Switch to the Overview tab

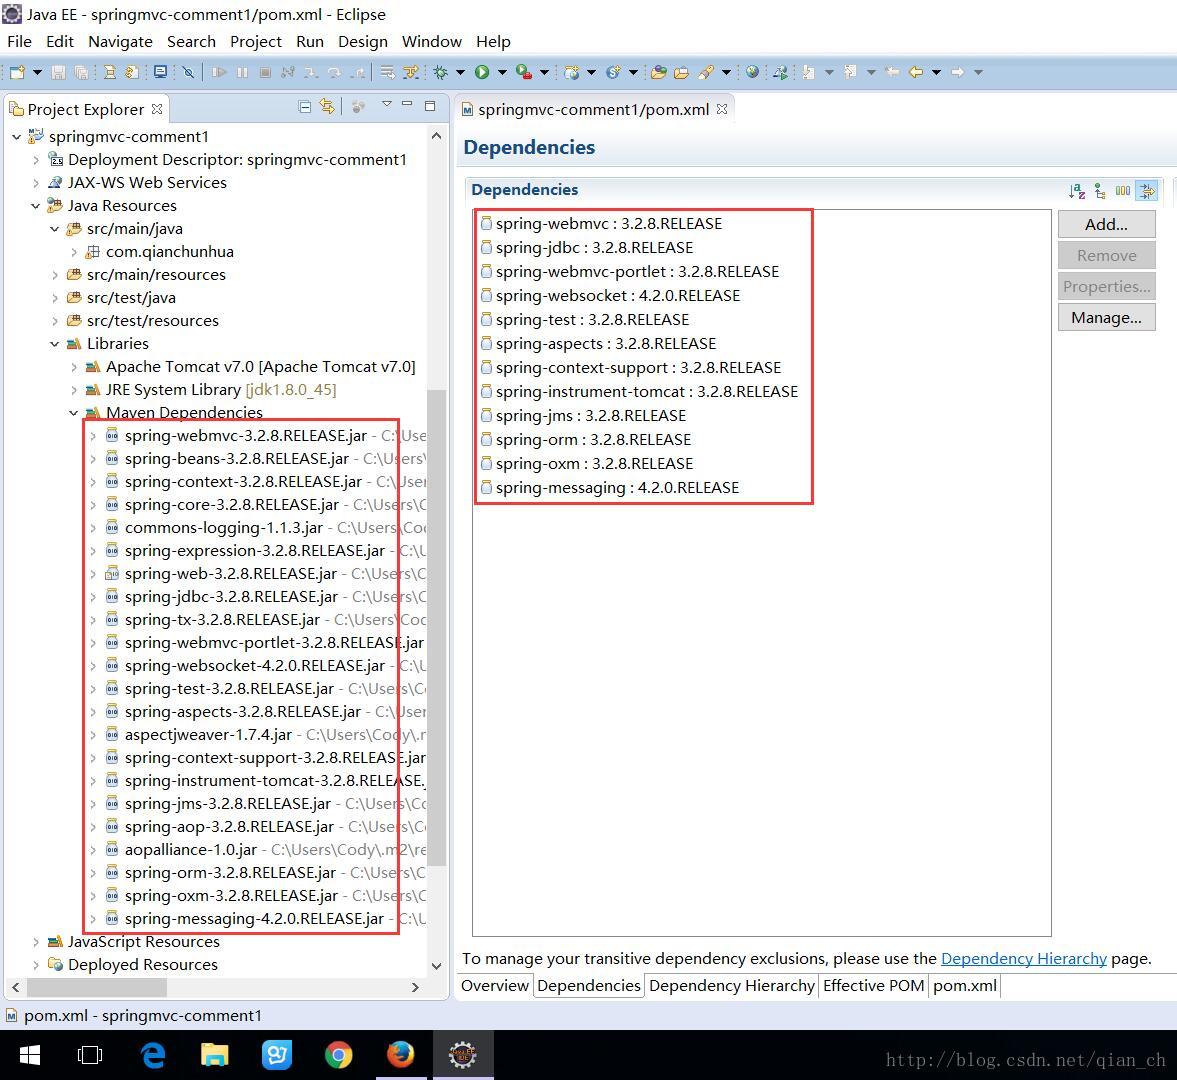tap(495, 985)
